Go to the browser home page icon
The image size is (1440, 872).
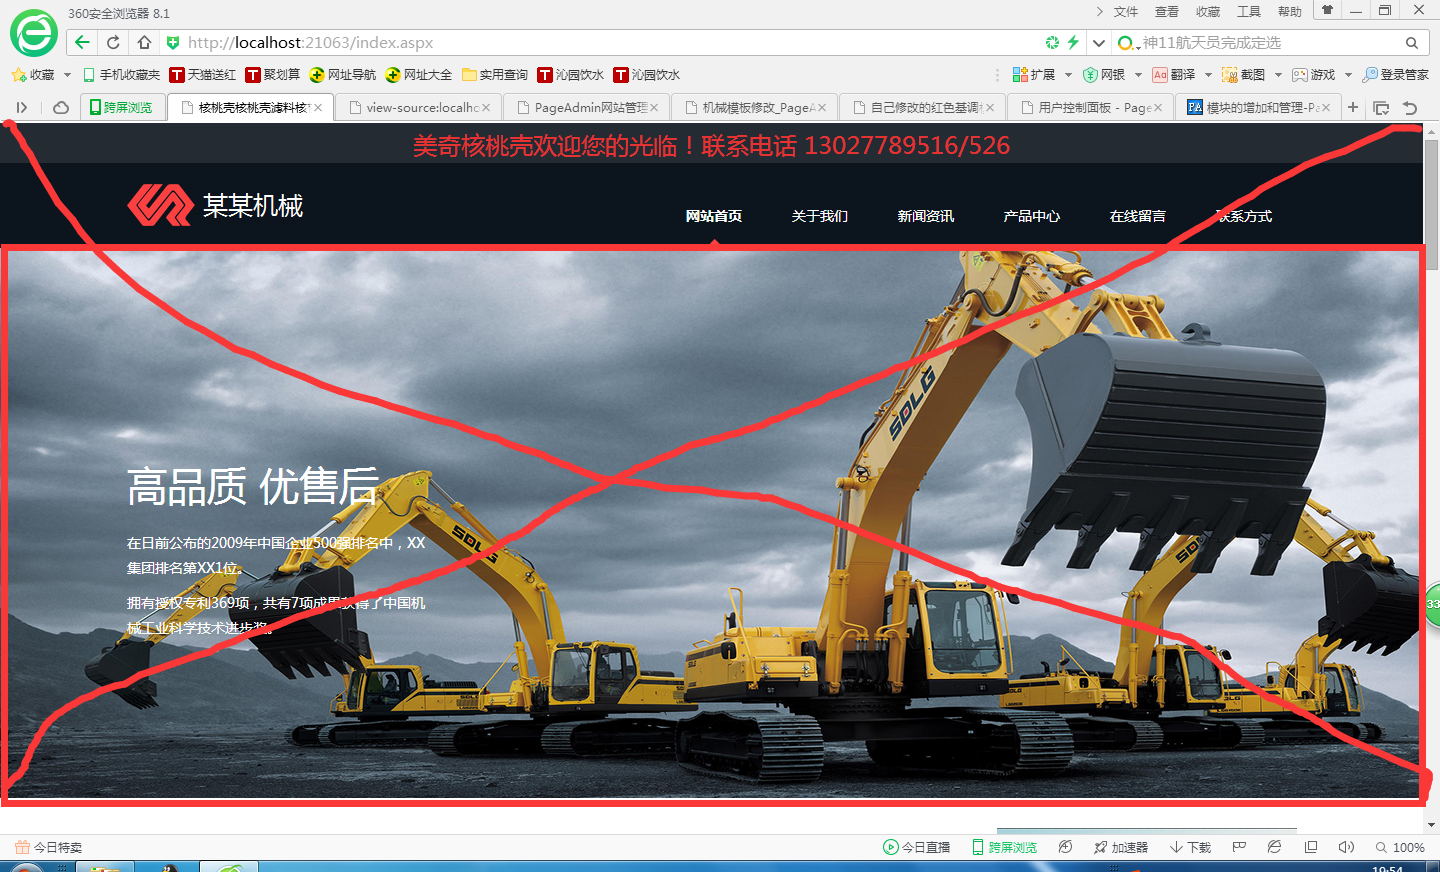(144, 42)
